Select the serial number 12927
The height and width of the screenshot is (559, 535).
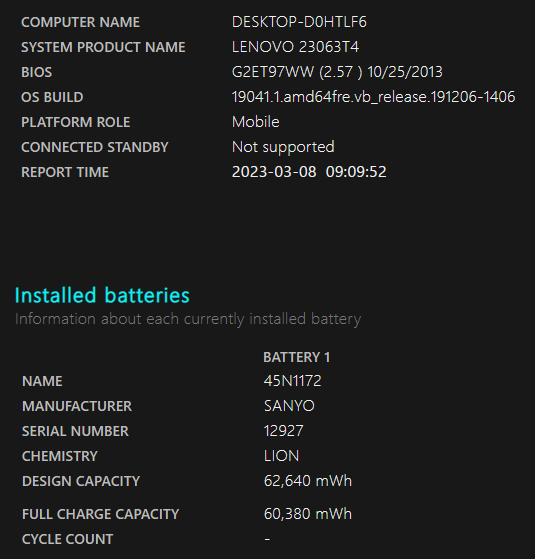coord(283,431)
